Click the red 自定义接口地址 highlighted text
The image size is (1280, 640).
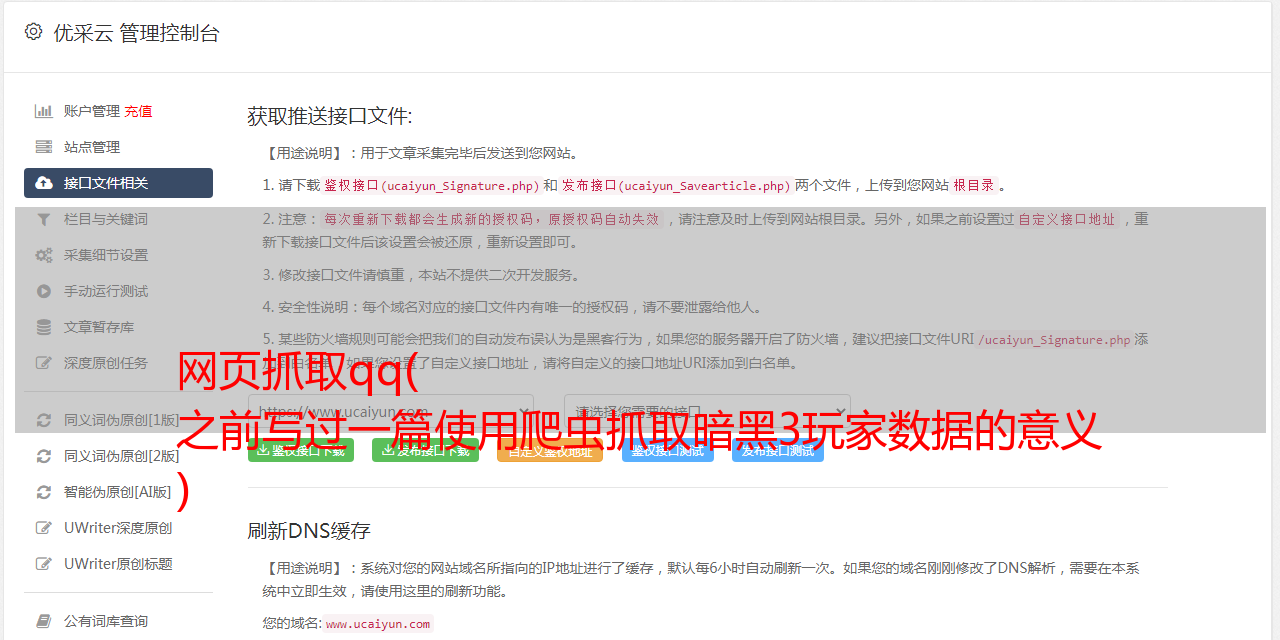[1066, 219]
